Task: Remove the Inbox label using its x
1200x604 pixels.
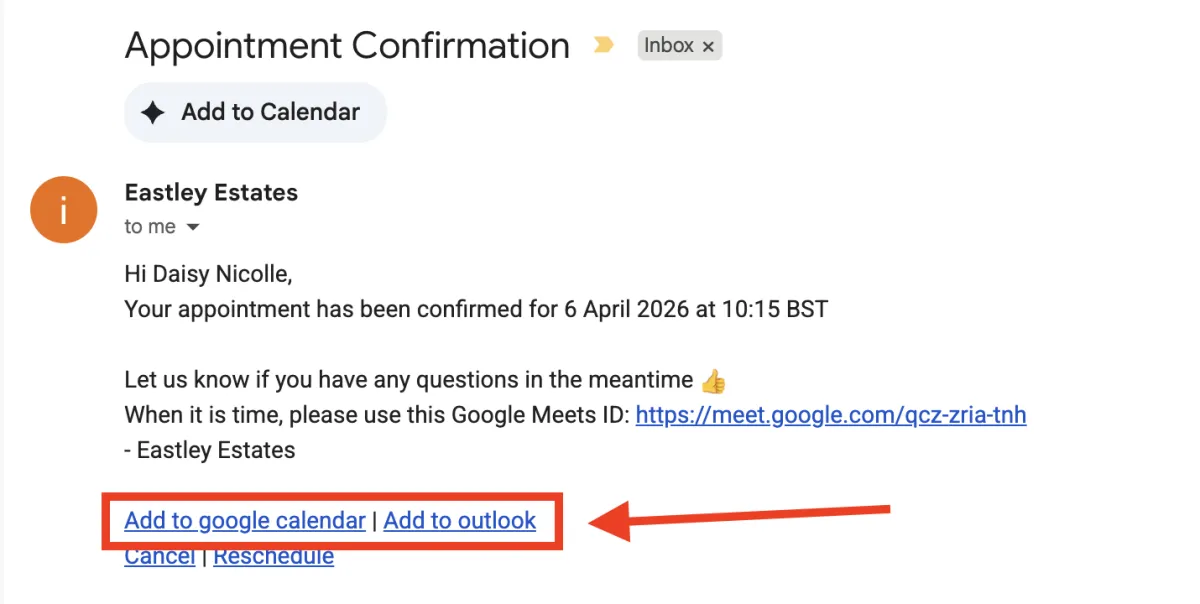Action: click(708, 46)
